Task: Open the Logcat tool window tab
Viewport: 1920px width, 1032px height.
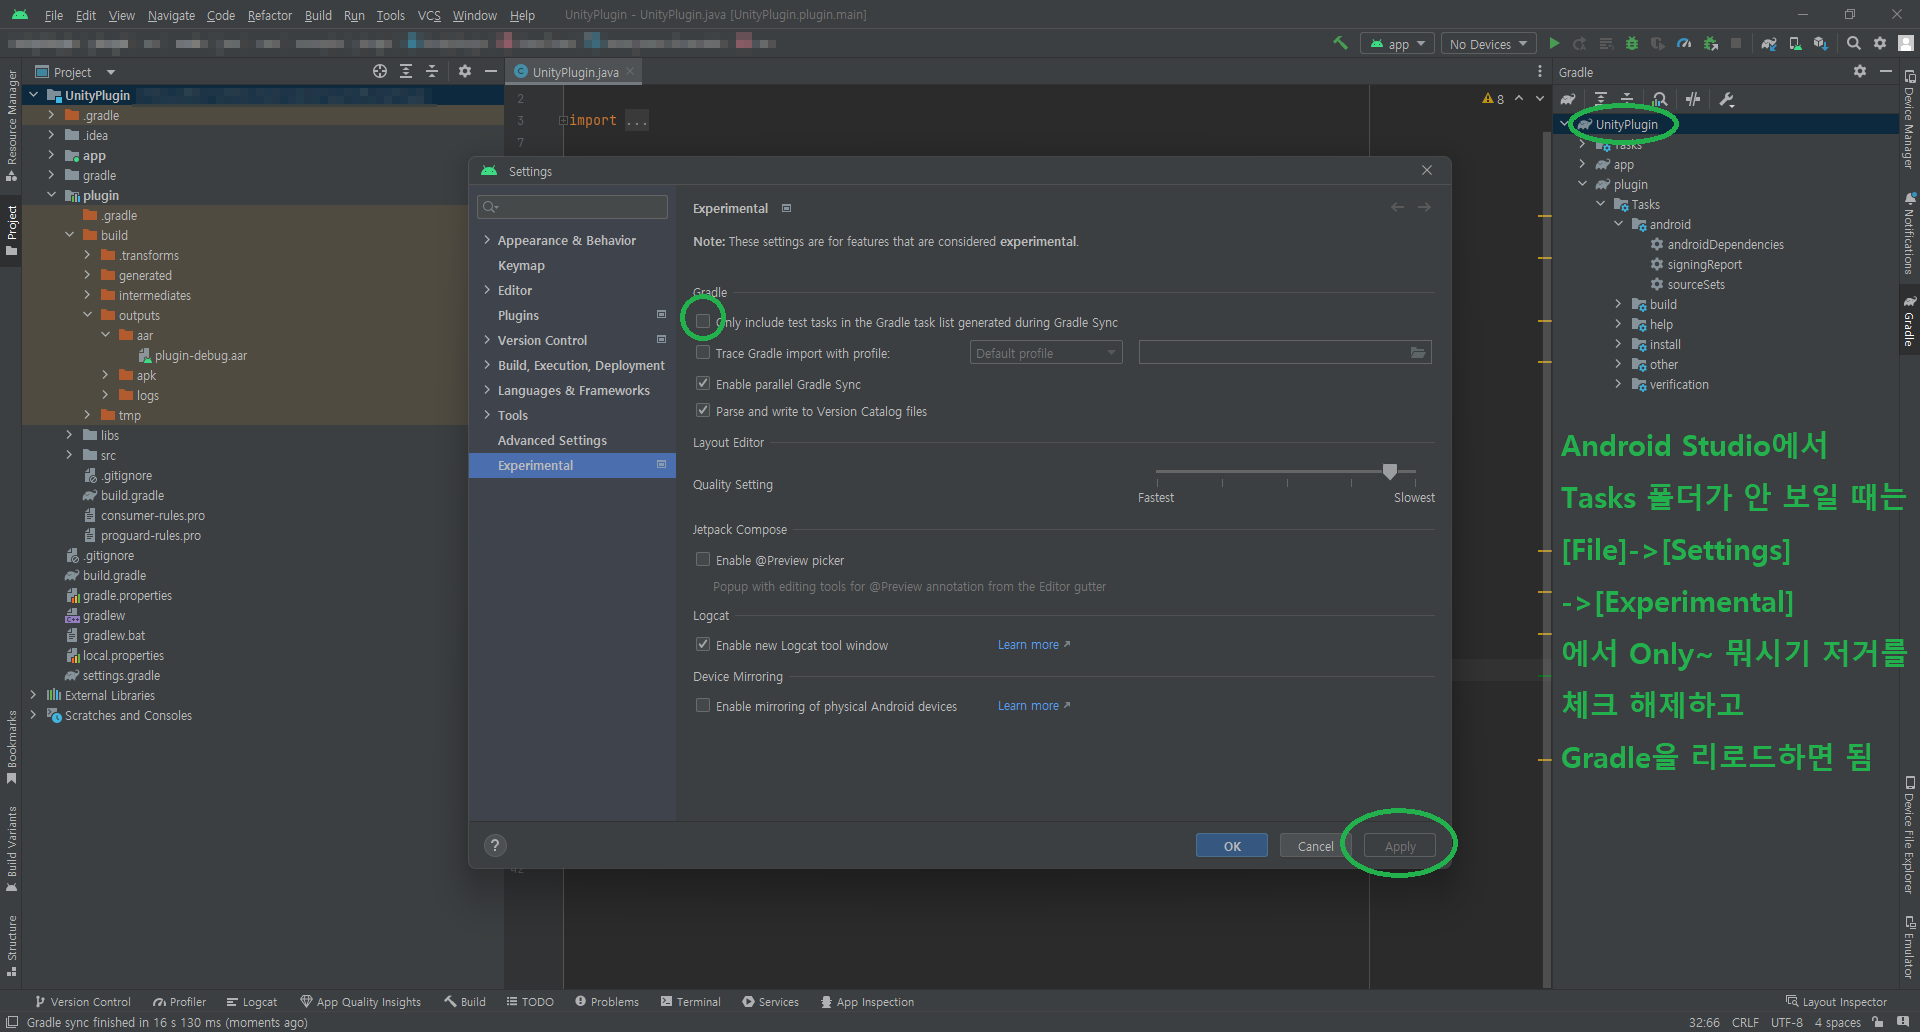Action: (252, 1001)
